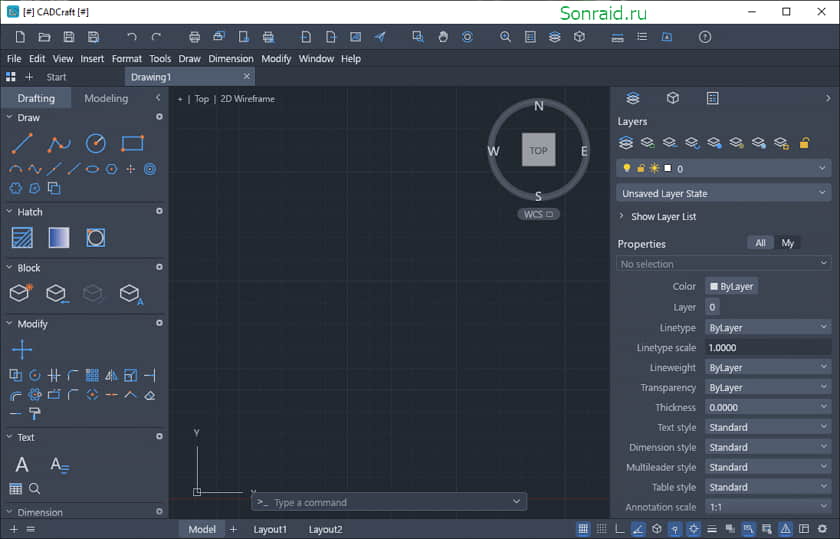Open the Layer Properties Manager icon
Image resolution: width=840 pixels, height=539 pixels.
click(626, 143)
